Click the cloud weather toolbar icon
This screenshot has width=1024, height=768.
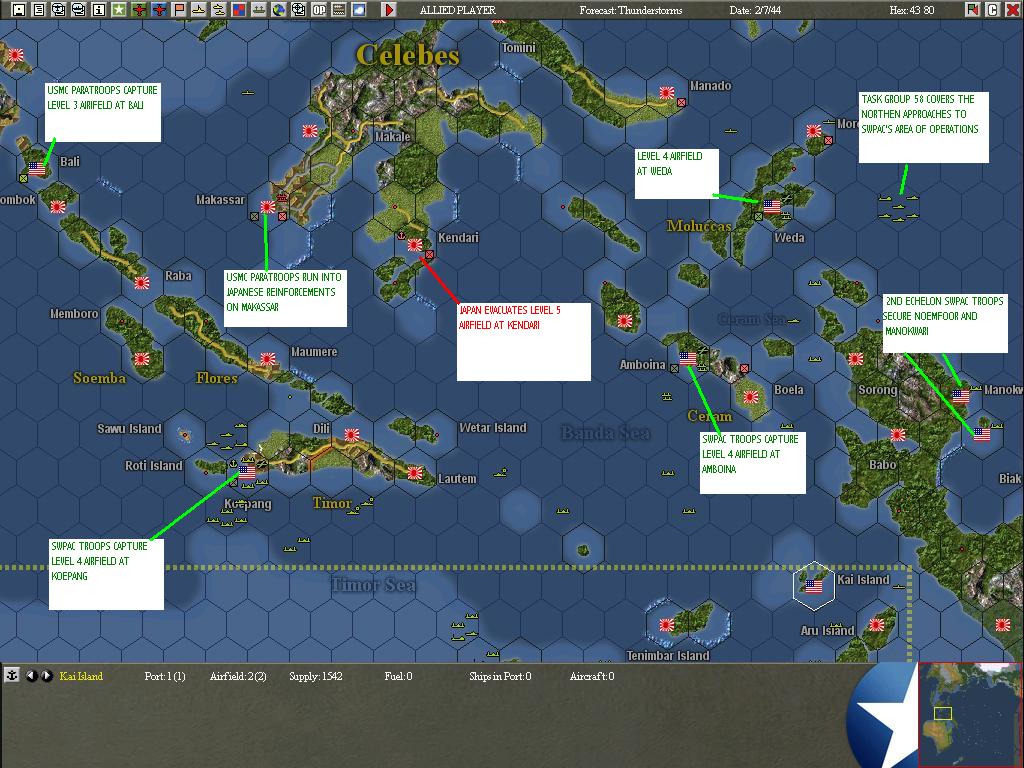359,10
